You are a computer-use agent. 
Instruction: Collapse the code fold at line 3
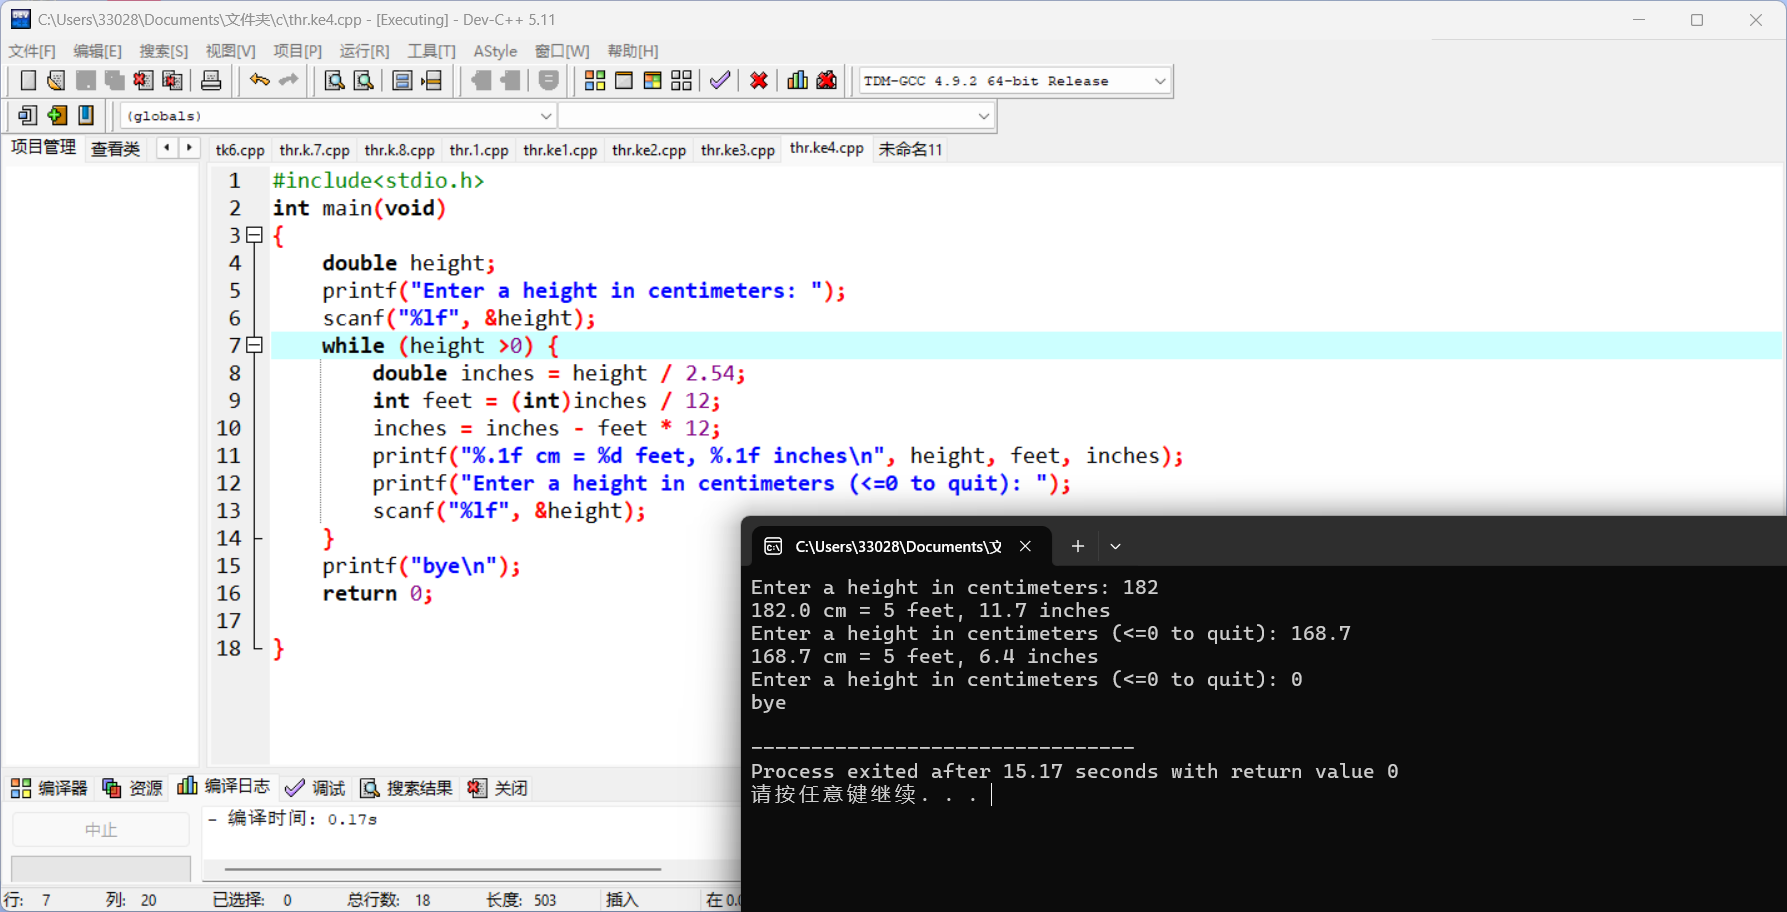coord(255,235)
